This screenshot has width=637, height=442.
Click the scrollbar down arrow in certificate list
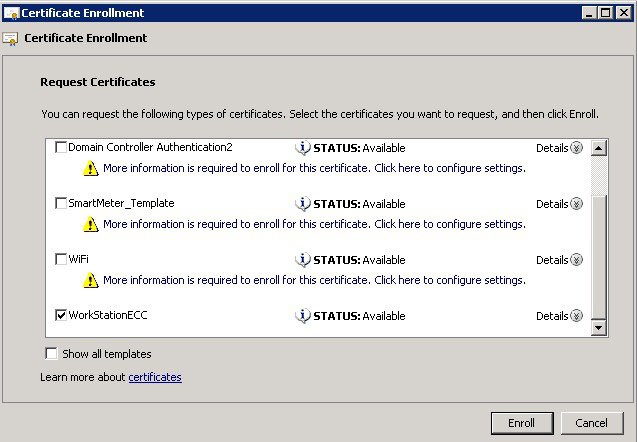pos(599,327)
